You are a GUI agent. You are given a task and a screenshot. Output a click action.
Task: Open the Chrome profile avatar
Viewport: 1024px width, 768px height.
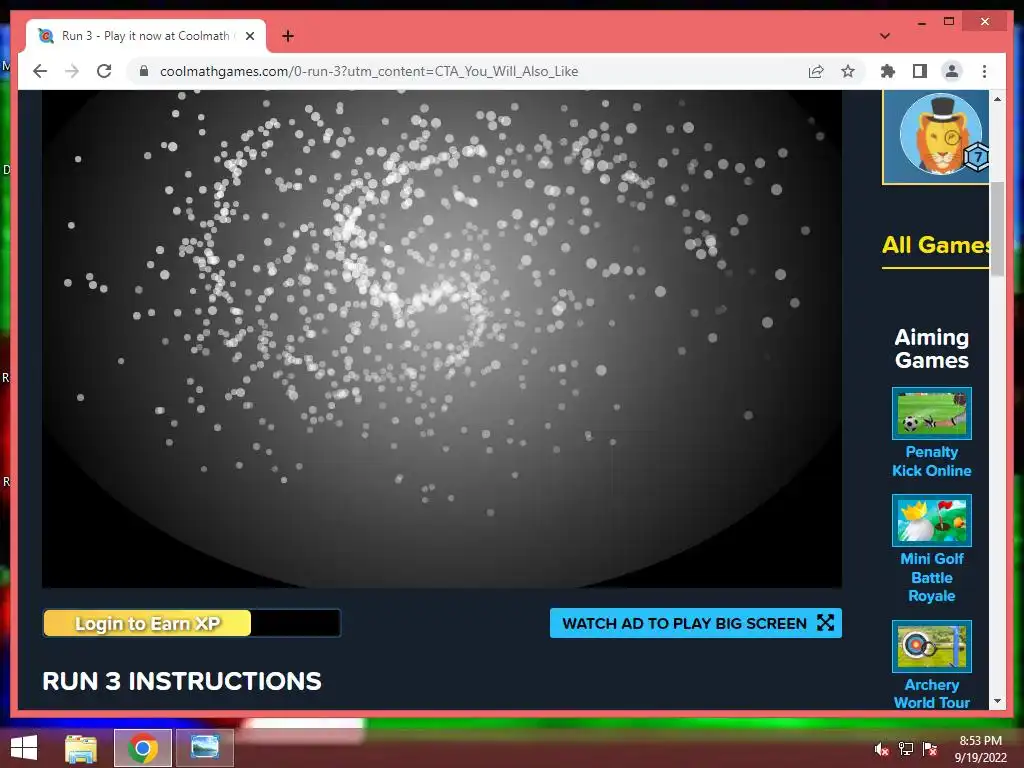coord(952,71)
